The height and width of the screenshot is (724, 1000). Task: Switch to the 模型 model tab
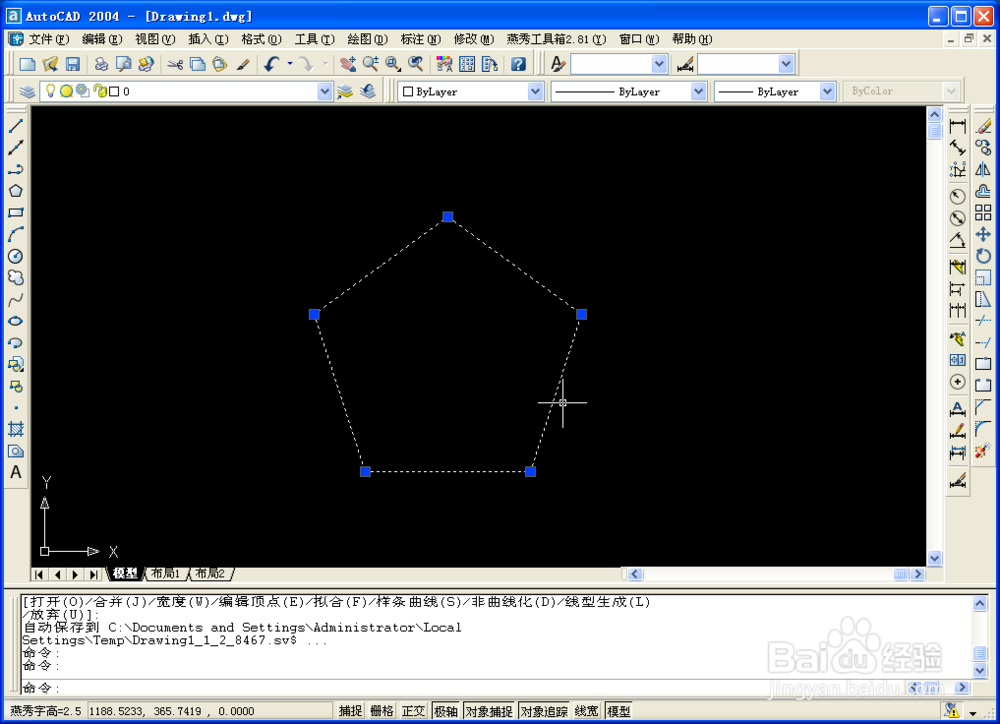tap(124, 573)
